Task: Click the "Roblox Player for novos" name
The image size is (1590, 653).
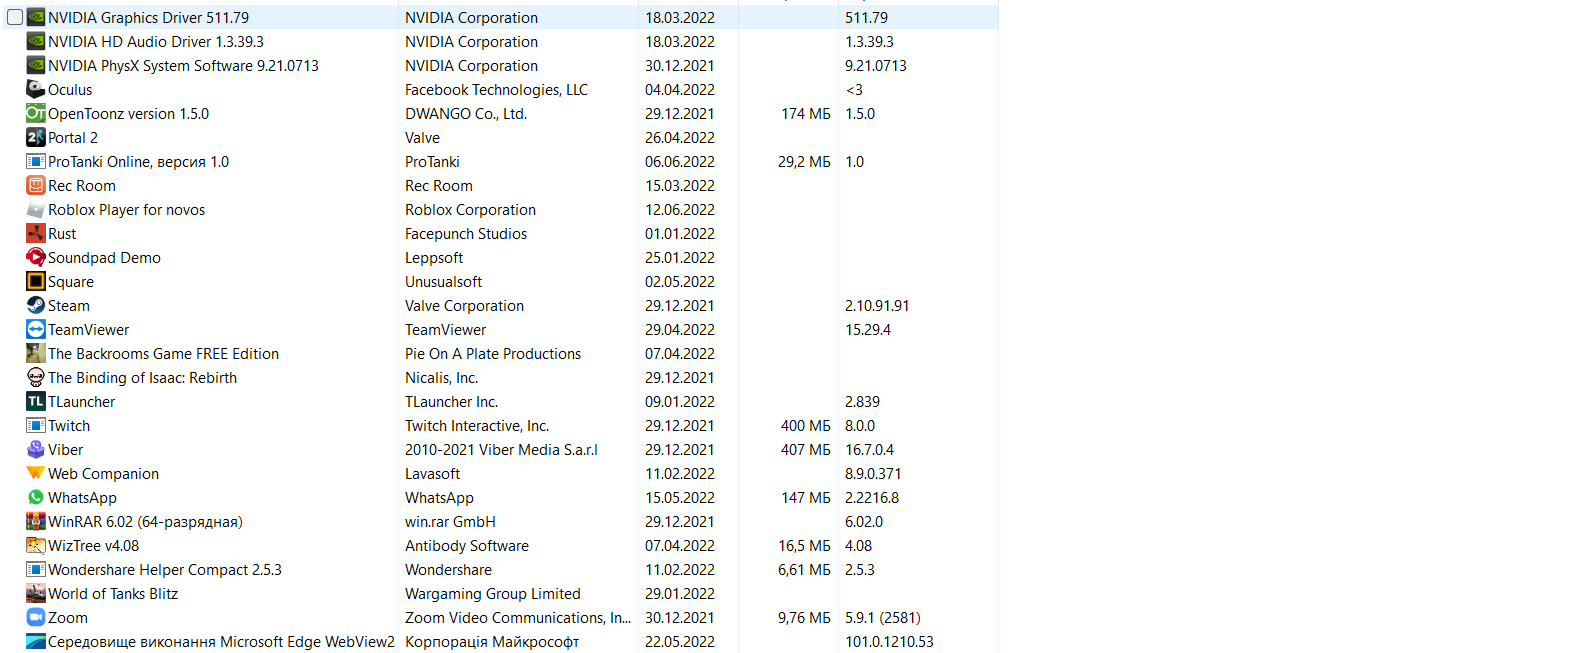Action: [x=127, y=210]
